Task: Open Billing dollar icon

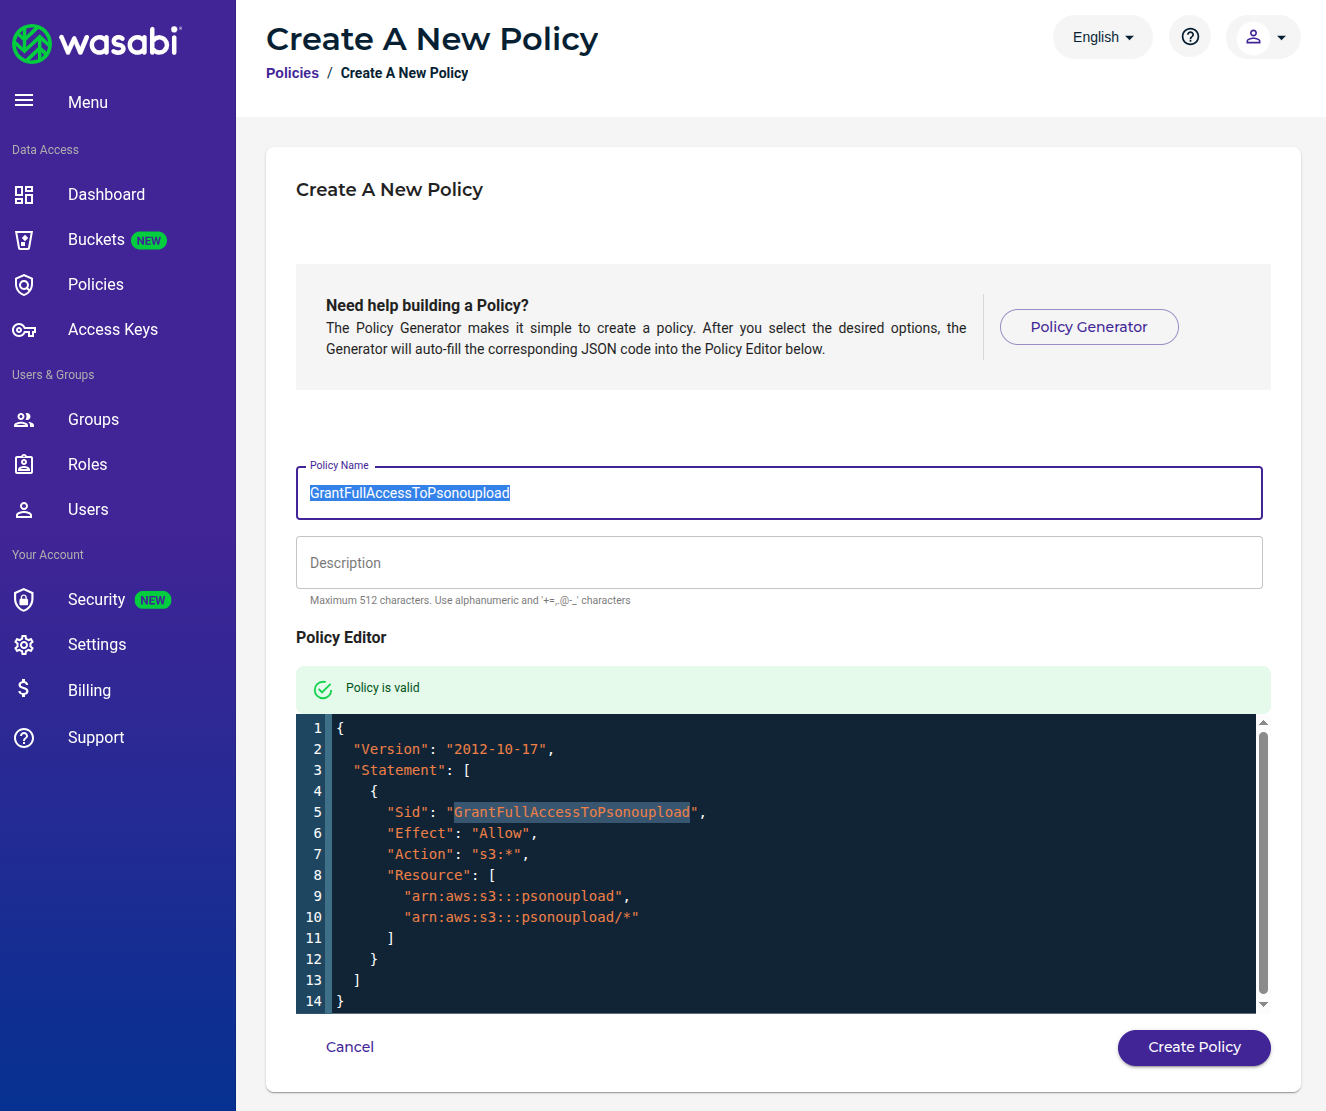Action: pos(24,689)
